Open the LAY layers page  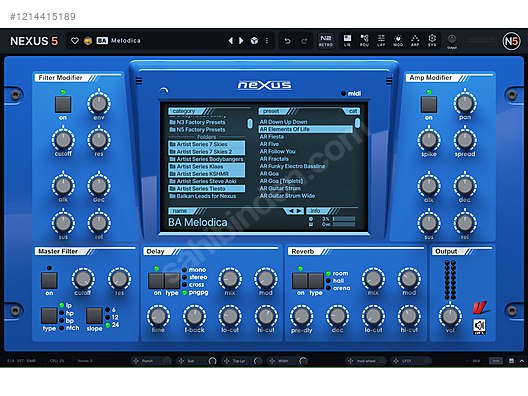381,40
